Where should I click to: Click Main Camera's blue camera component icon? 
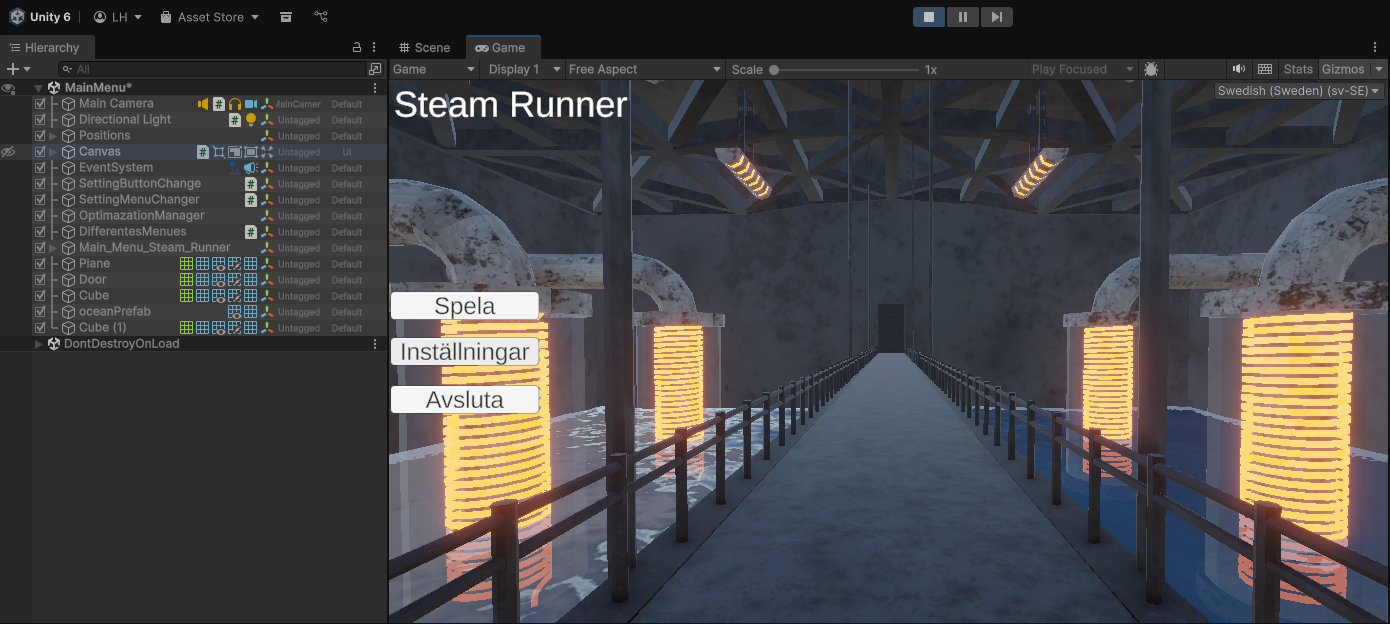[251, 104]
